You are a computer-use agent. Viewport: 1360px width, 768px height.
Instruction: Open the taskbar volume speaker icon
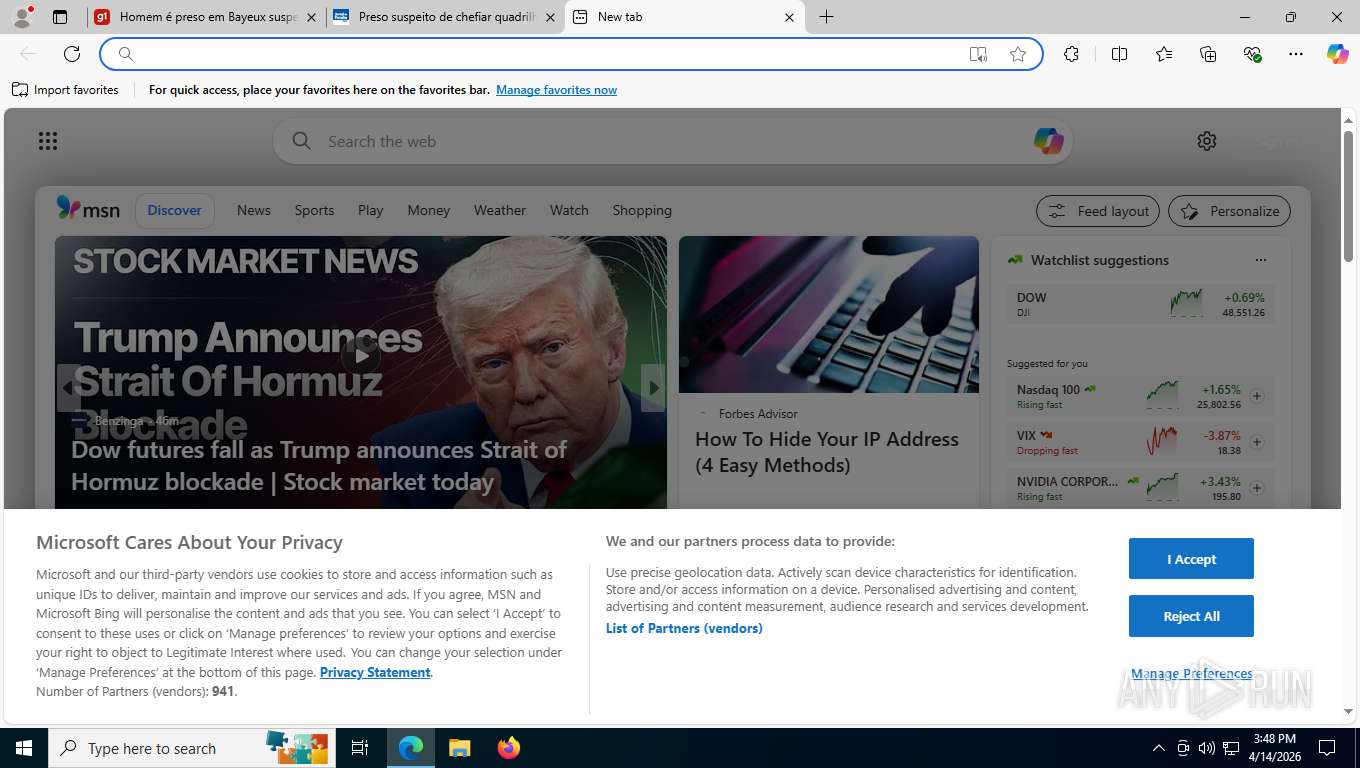point(1206,748)
